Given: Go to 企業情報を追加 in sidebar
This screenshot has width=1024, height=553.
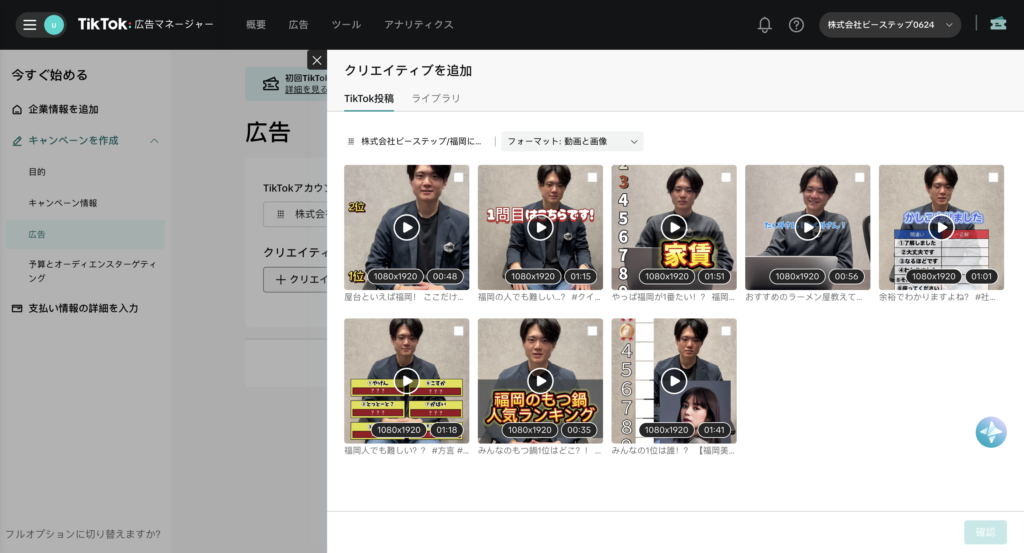Looking at the screenshot, I should (63, 110).
